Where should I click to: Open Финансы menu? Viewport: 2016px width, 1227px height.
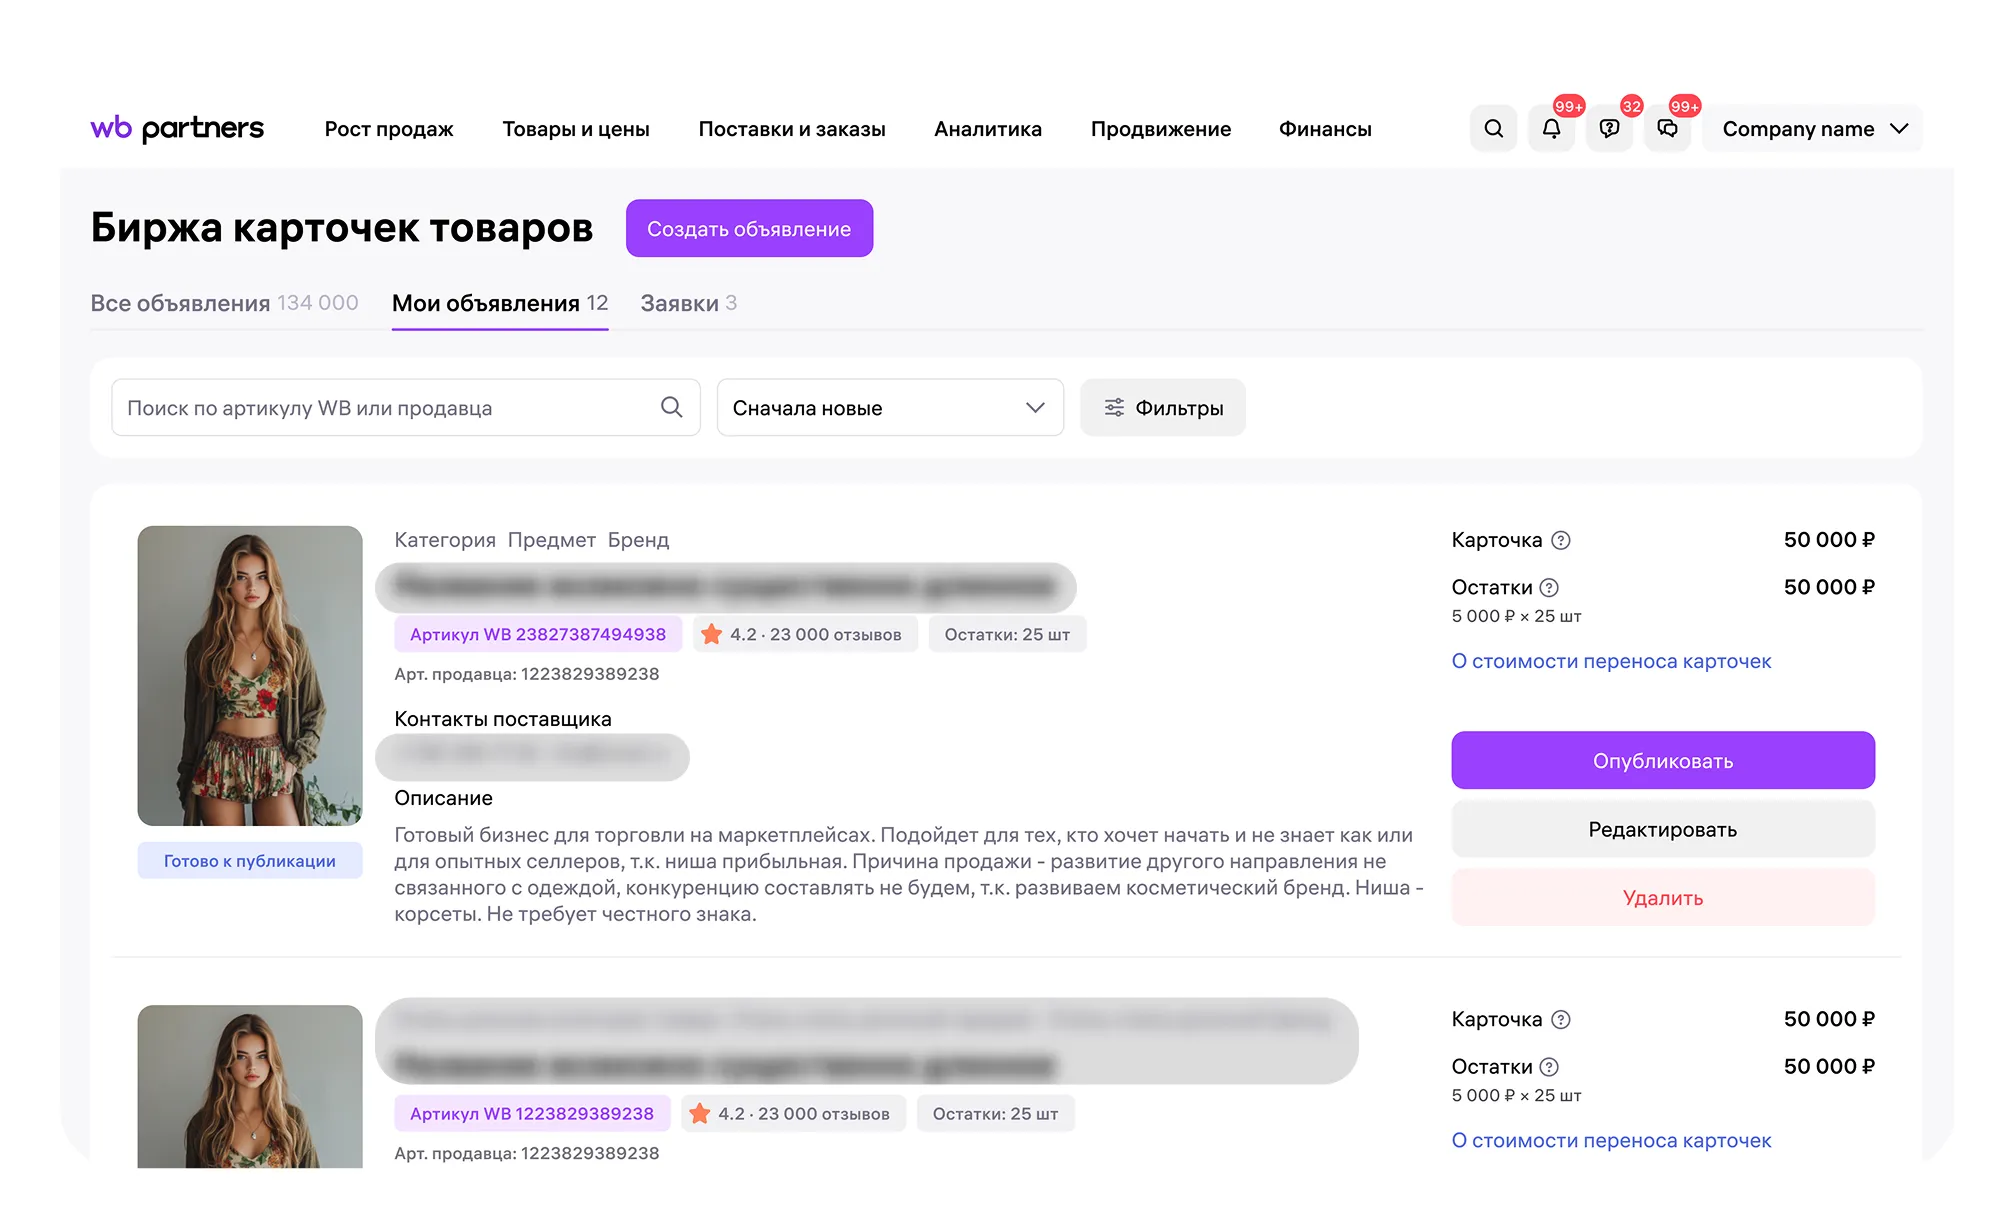click(1325, 129)
